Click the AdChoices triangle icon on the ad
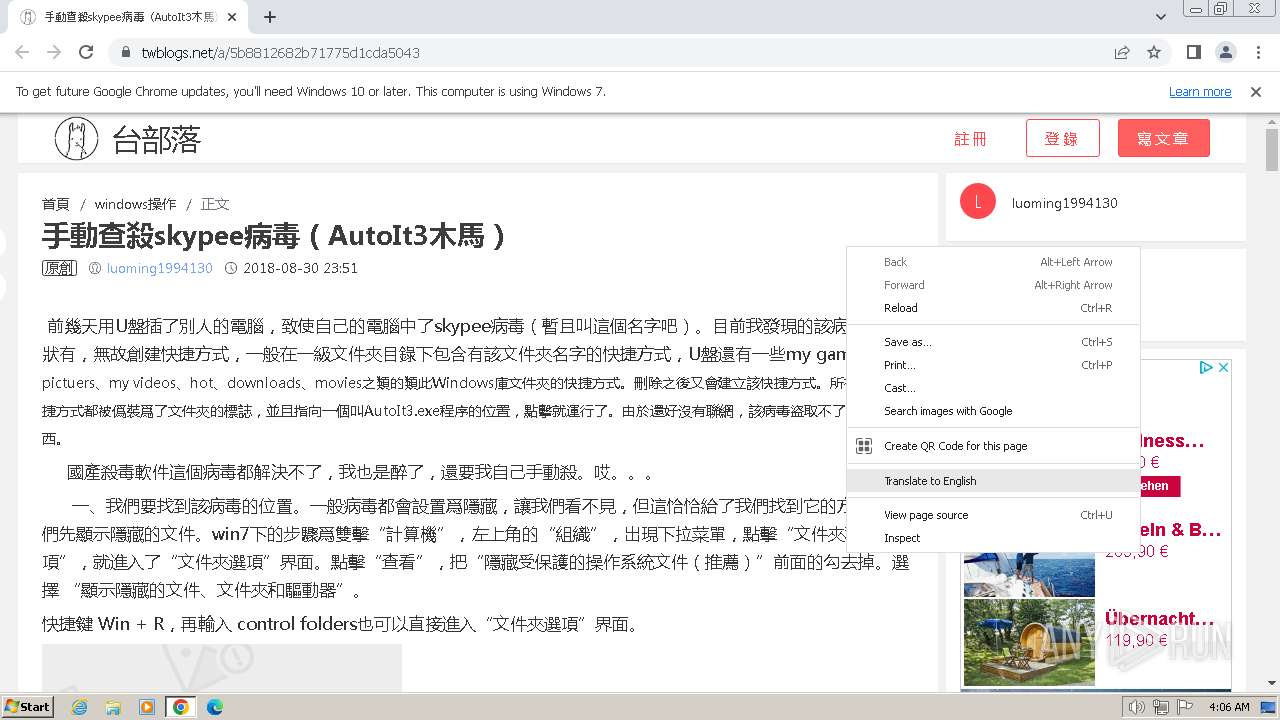 pos(1207,368)
